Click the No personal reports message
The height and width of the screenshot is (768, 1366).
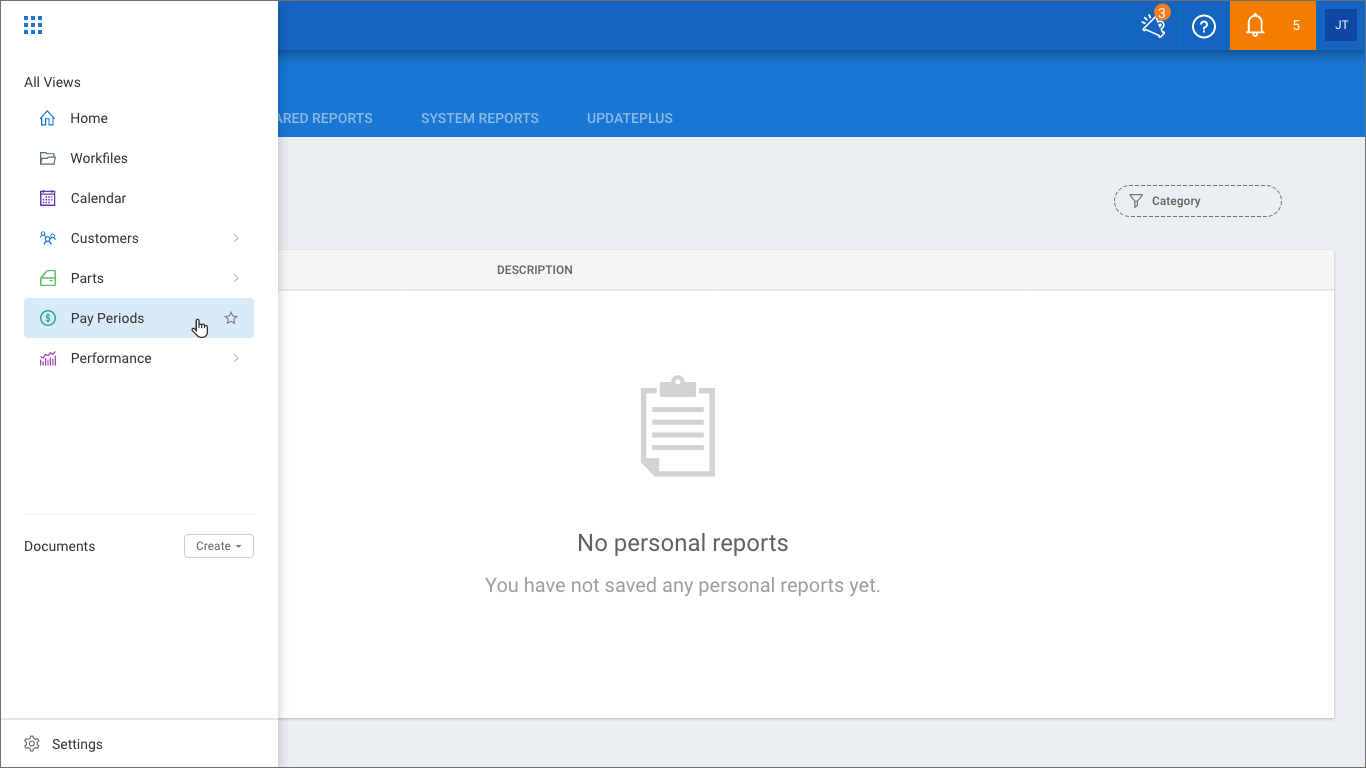(683, 543)
